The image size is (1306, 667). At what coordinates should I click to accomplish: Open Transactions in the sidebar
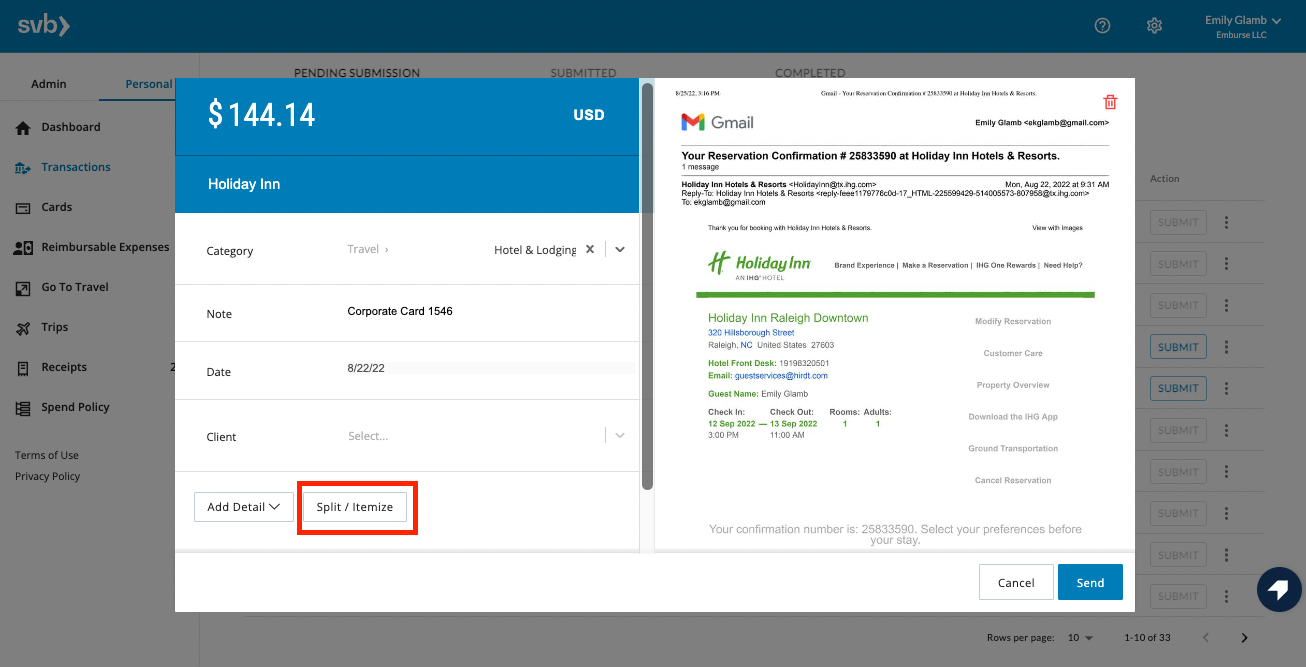pyautogui.click(x=76, y=168)
